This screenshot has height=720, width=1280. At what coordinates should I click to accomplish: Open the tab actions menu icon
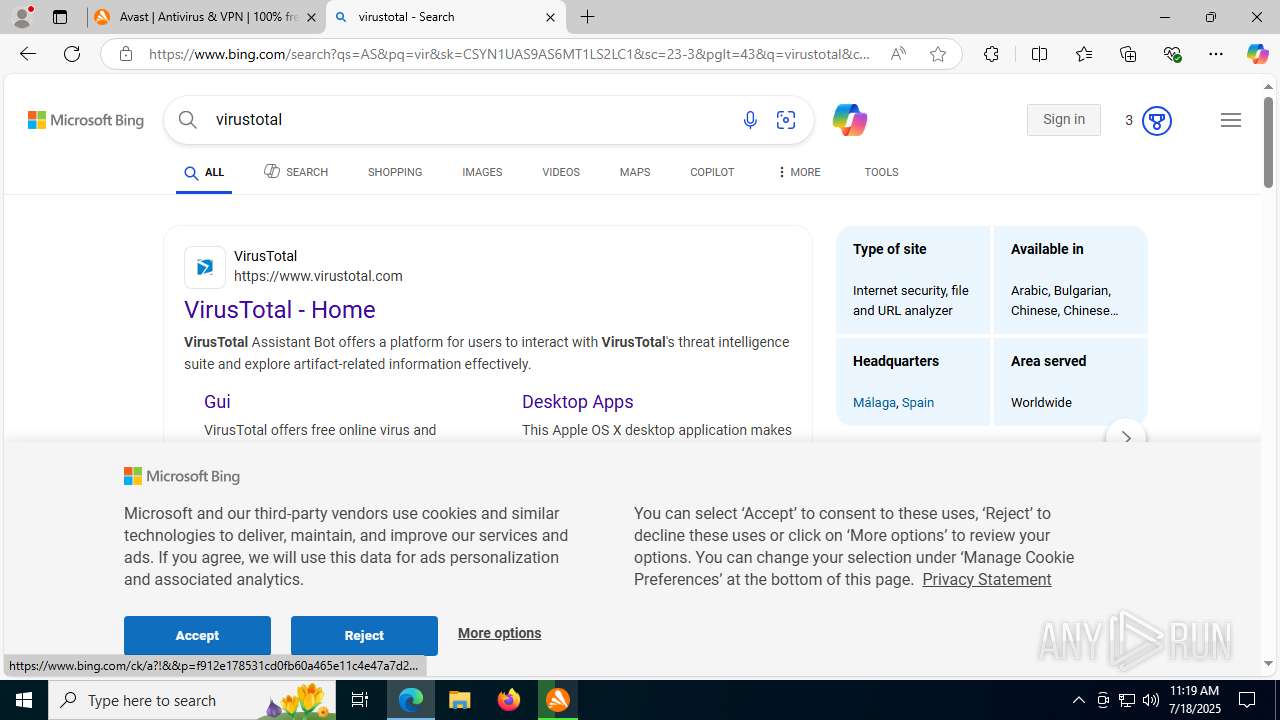pos(60,17)
